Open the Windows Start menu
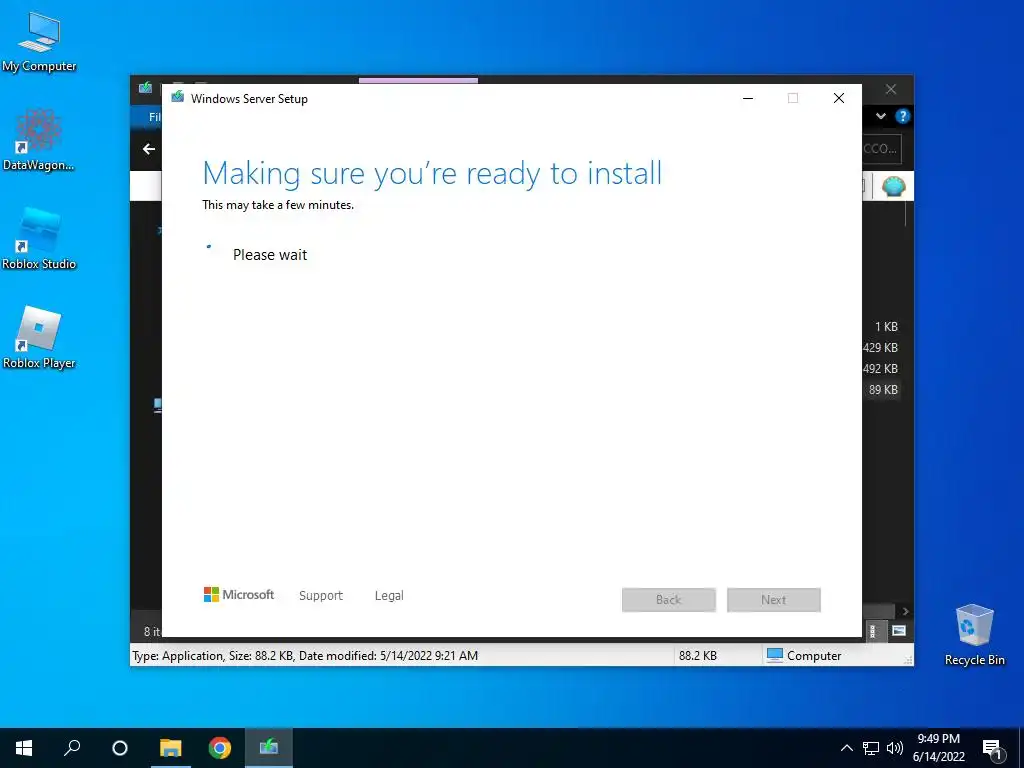Image resolution: width=1024 pixels, height=768 pixels. coord(24,748)
